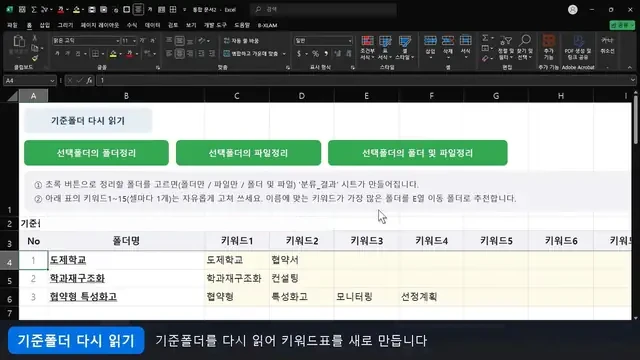Viewport: 640px width, 360px height.
Task: Click Format as Table (표 서식) icon
Action: click(x=385, y=41)
